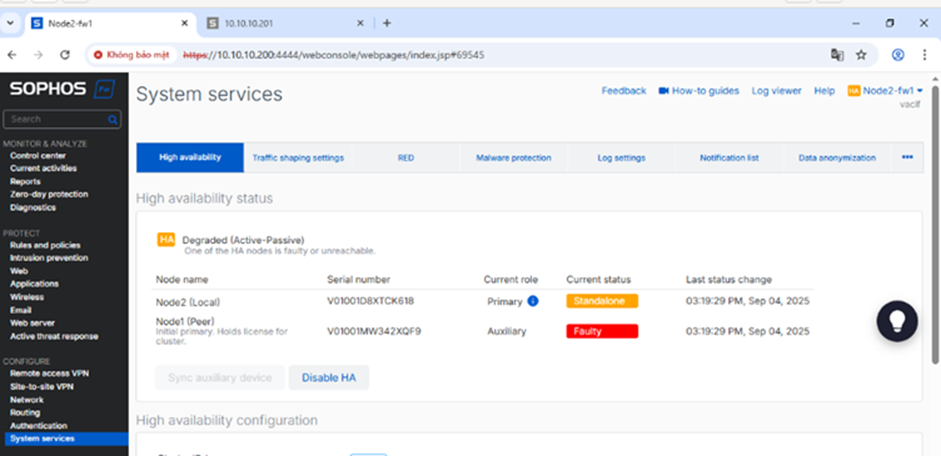Image resolution: width=941 pixels, height=456 pixels.
Task: Open Current activities in the sidebar
Action: tap(43, 169)
